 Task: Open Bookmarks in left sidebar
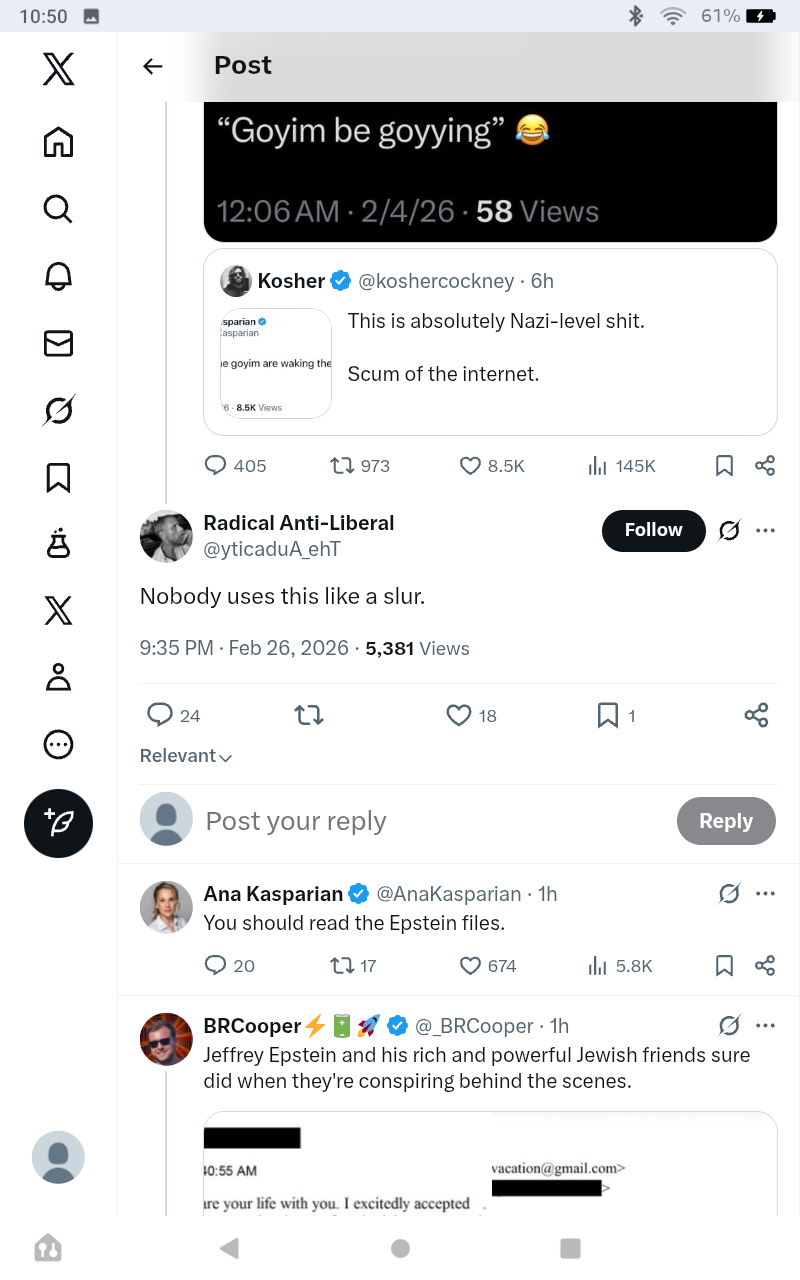58,477
